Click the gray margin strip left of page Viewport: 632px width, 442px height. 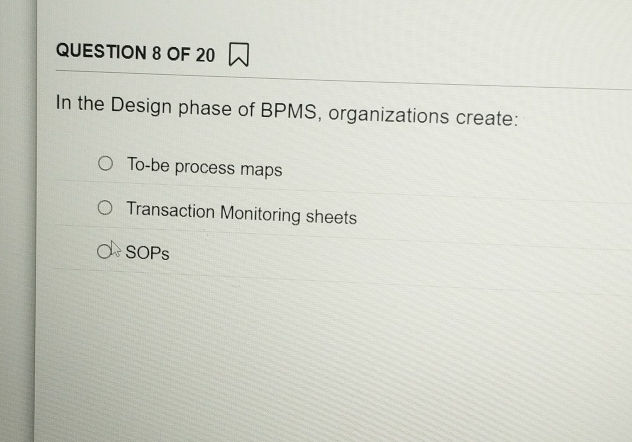pos(17,221)
